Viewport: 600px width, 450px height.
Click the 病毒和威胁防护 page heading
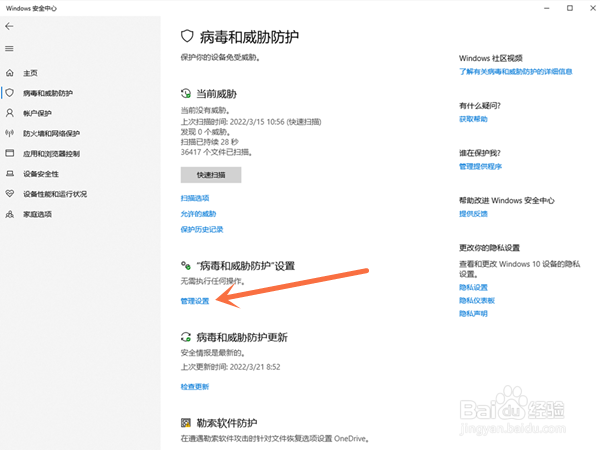point(249,37)
